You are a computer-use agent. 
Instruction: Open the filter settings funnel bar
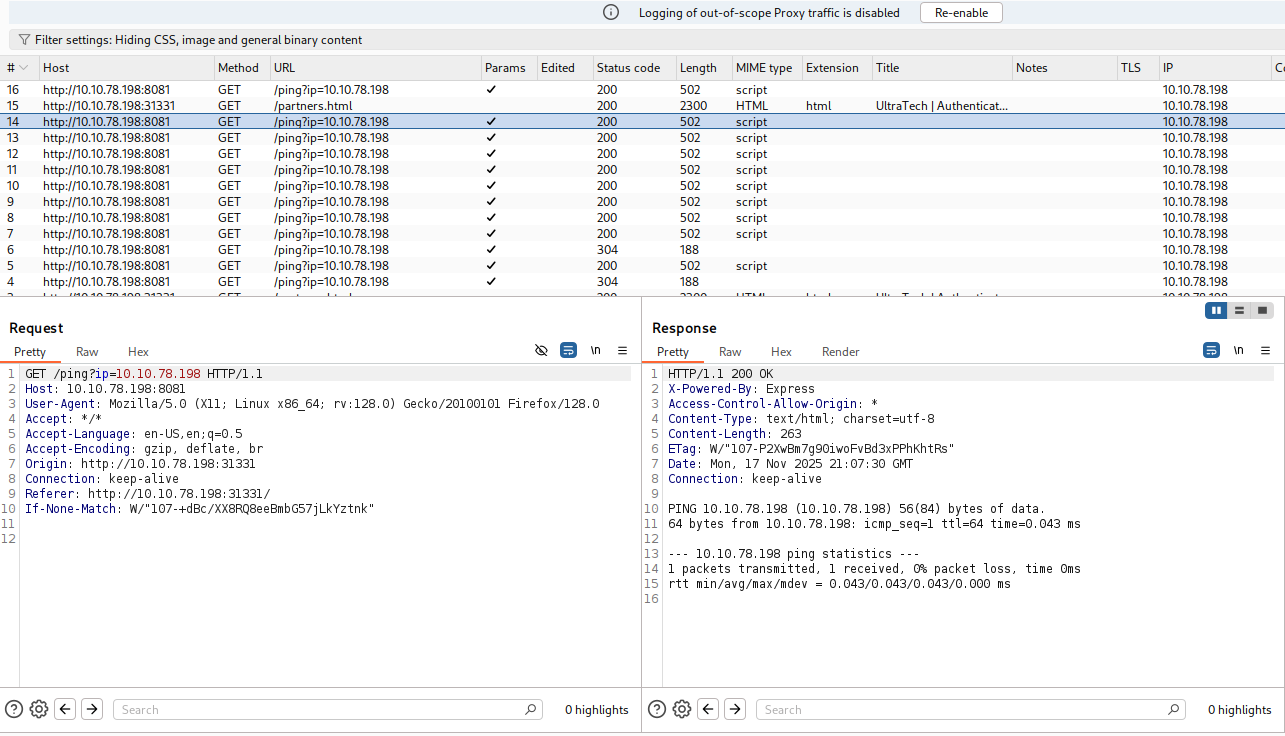click(190, 40)
